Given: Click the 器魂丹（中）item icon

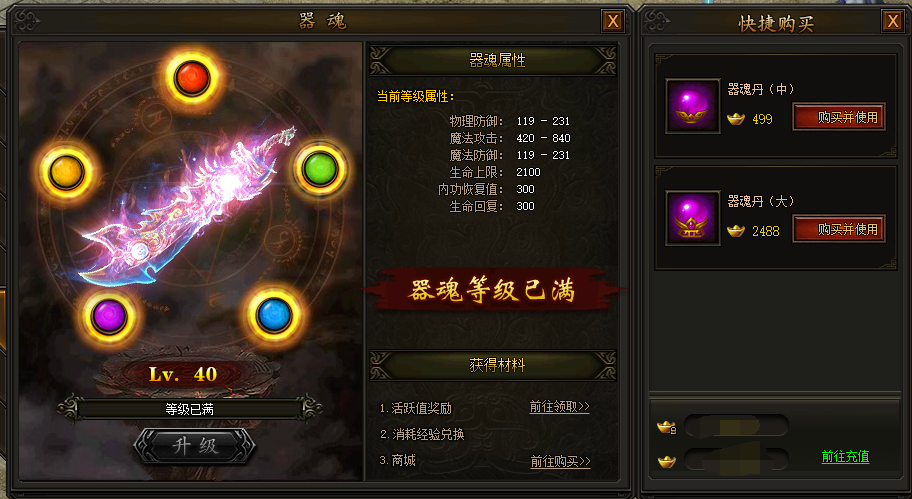Looking at the screenshot, I should coord(693,106).
